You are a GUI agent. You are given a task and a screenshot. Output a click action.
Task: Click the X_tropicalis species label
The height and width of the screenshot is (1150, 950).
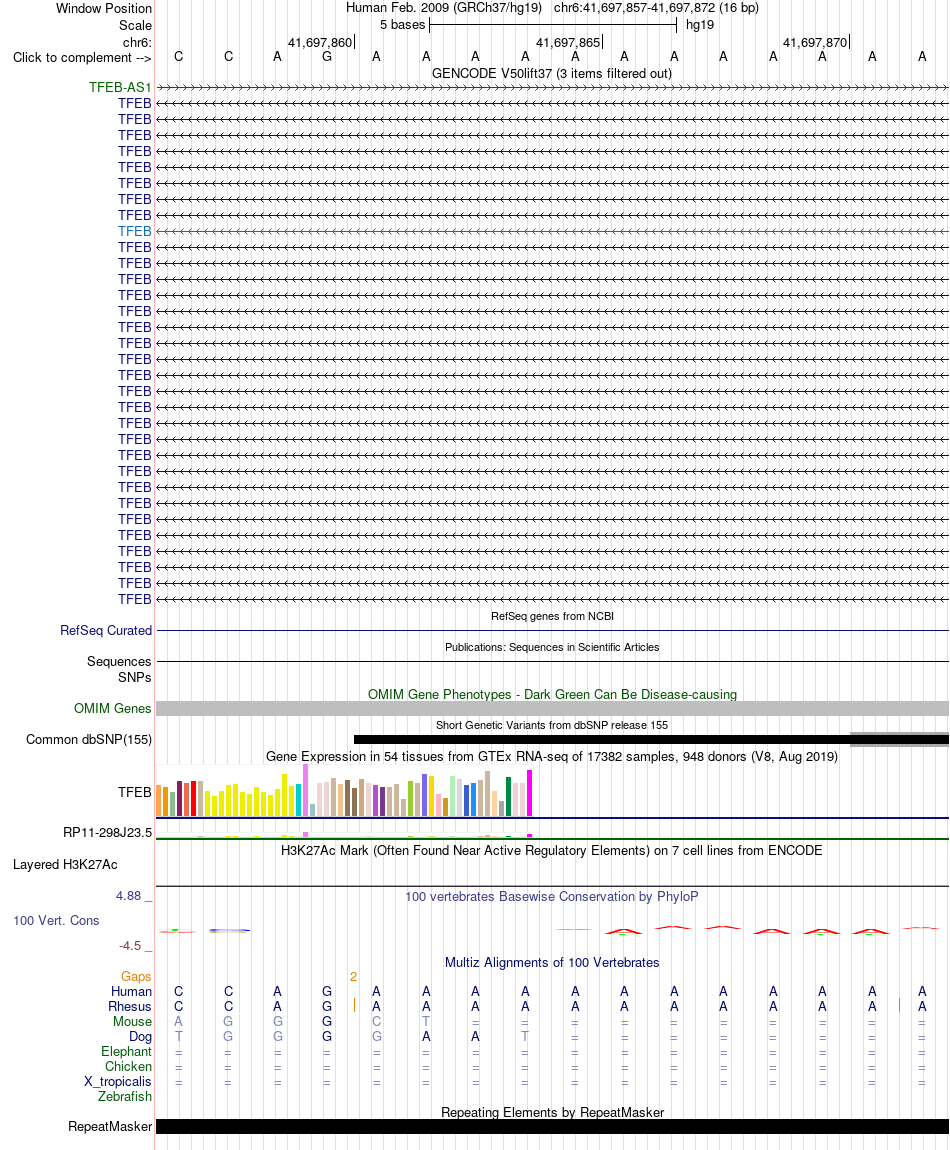[x=117, y=1081]
